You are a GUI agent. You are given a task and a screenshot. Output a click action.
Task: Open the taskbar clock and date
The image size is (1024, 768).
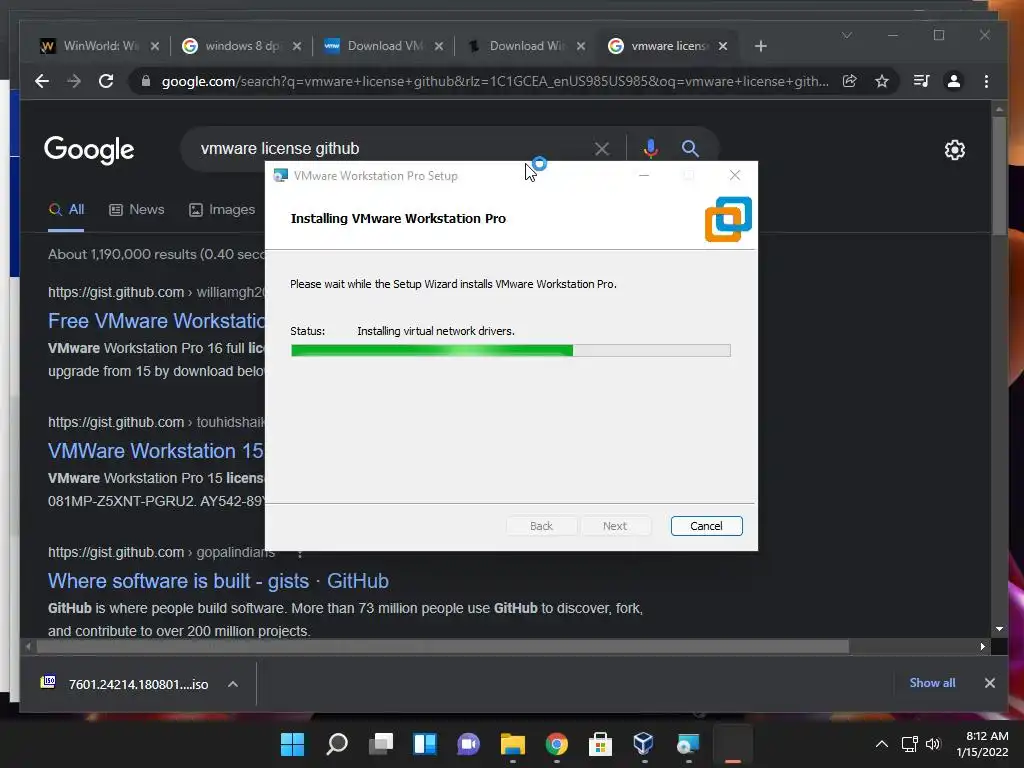(982, 744)
